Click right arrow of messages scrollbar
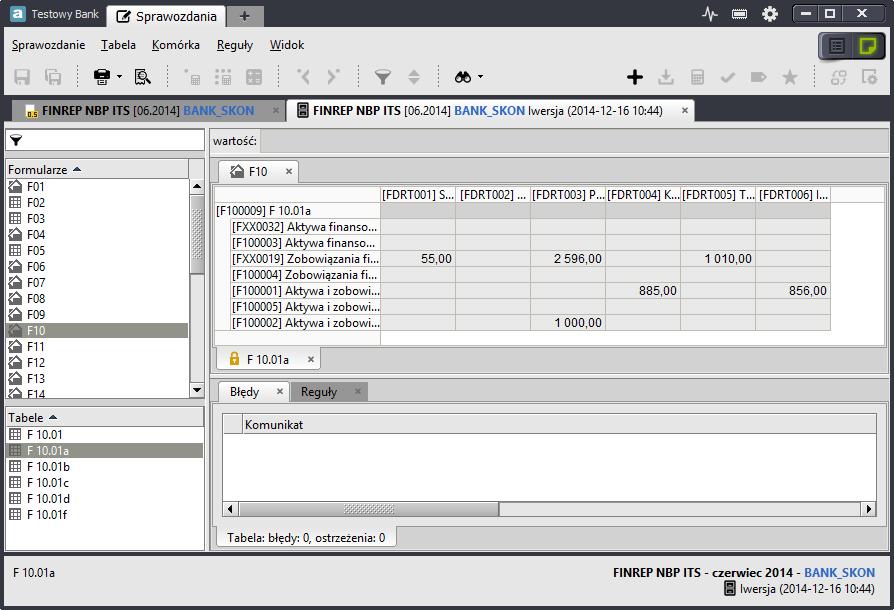894x610 pixels. tap(868, 509)
